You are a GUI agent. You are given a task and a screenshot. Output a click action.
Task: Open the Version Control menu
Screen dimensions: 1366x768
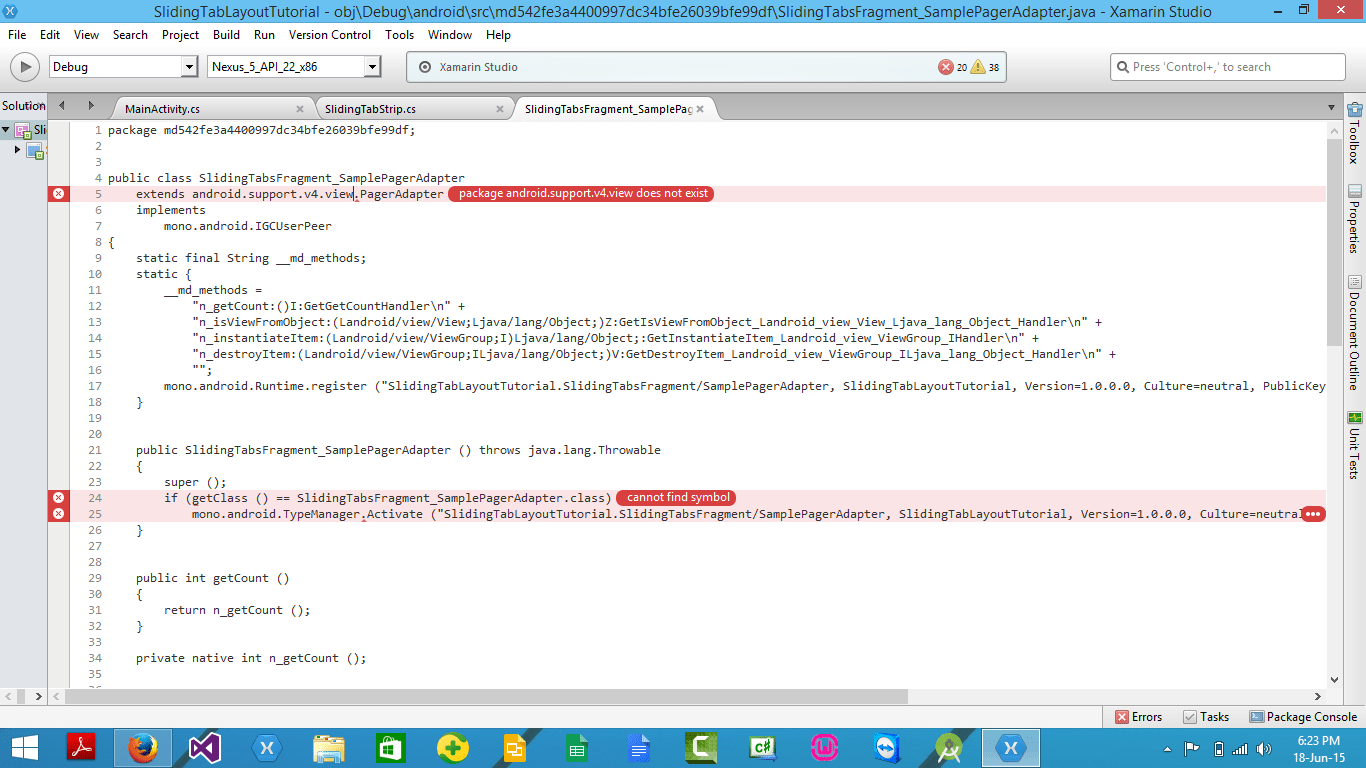[x=330, y=35]
